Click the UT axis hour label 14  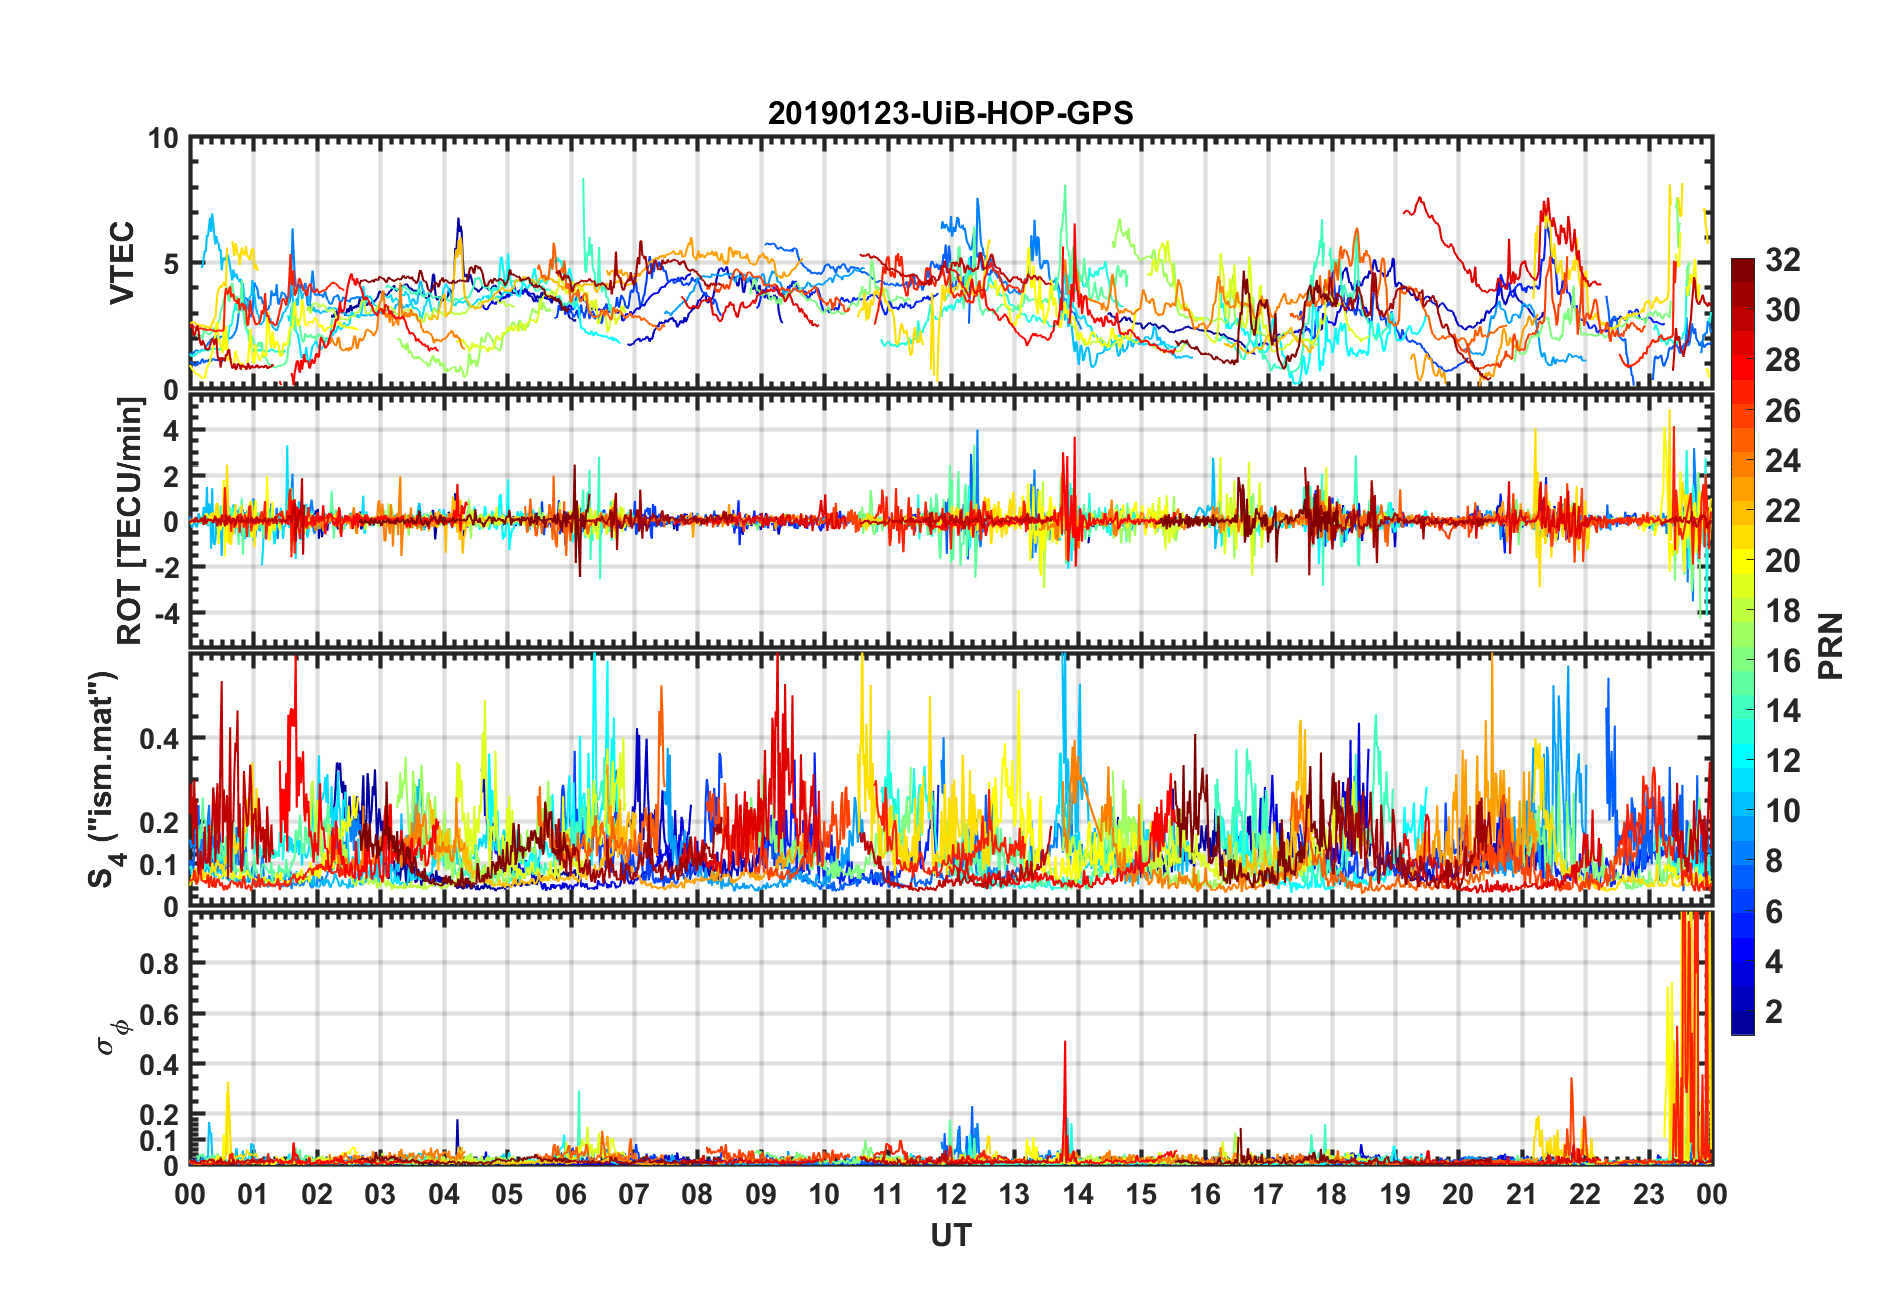pos(1078,1195)
